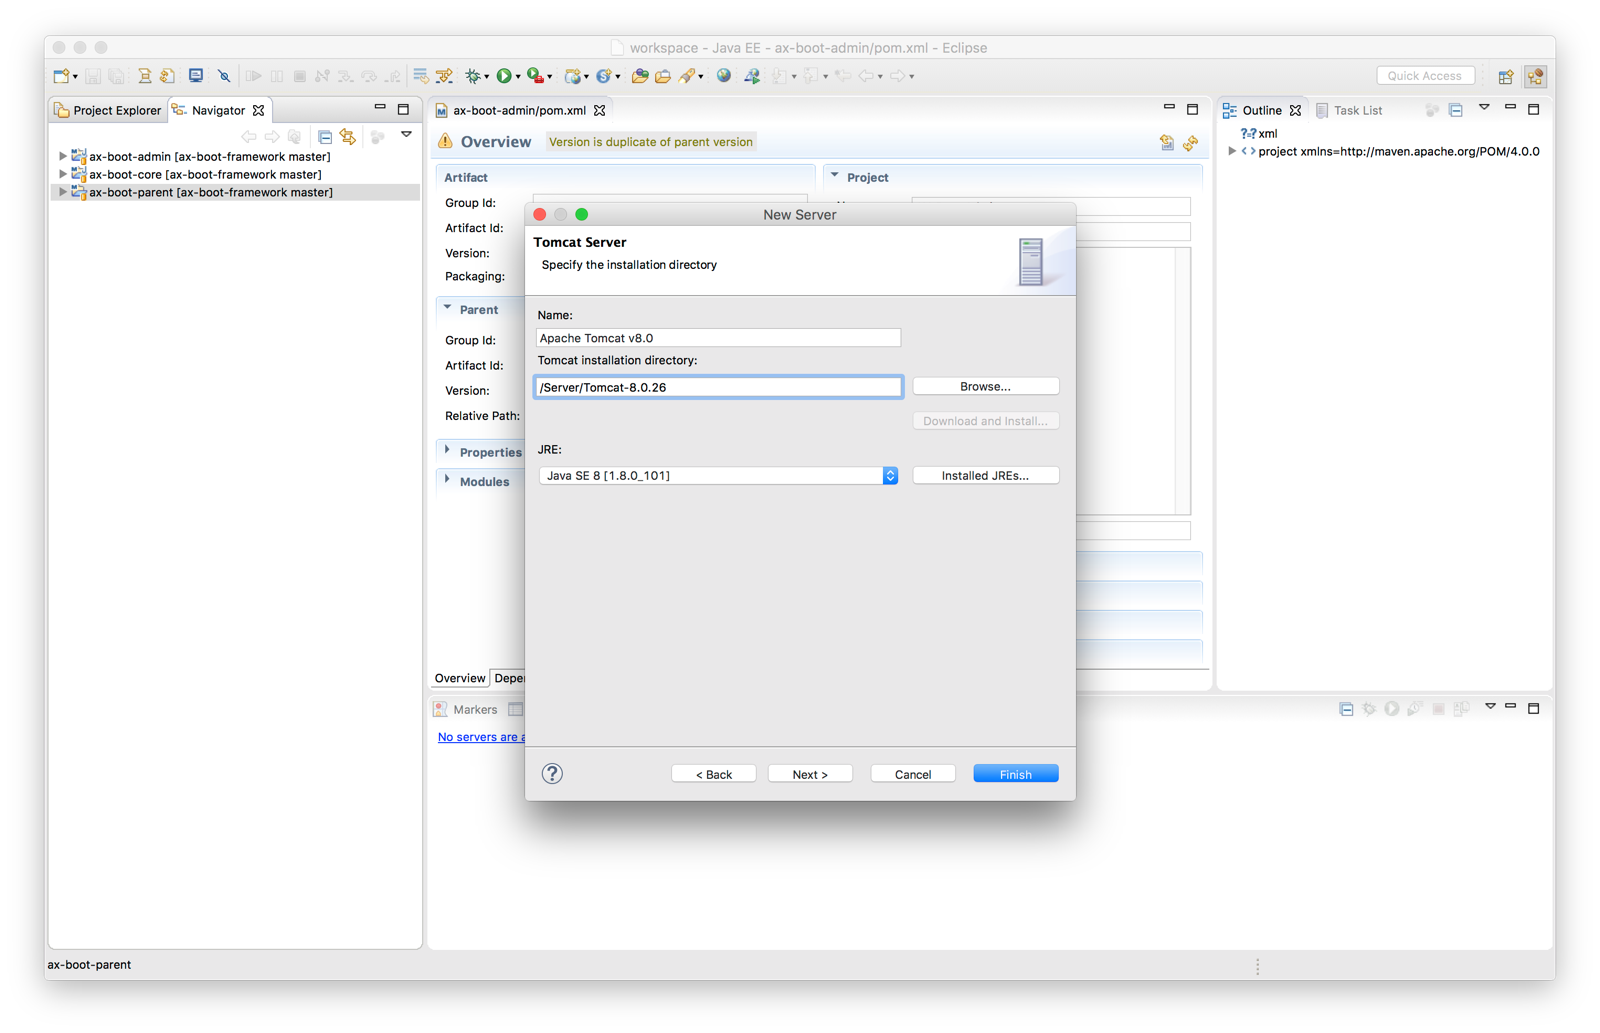This screenshot has width=1600, height=1033.
Task: Click the Skip All Breakpoints icon
Action: coord(224,76)
